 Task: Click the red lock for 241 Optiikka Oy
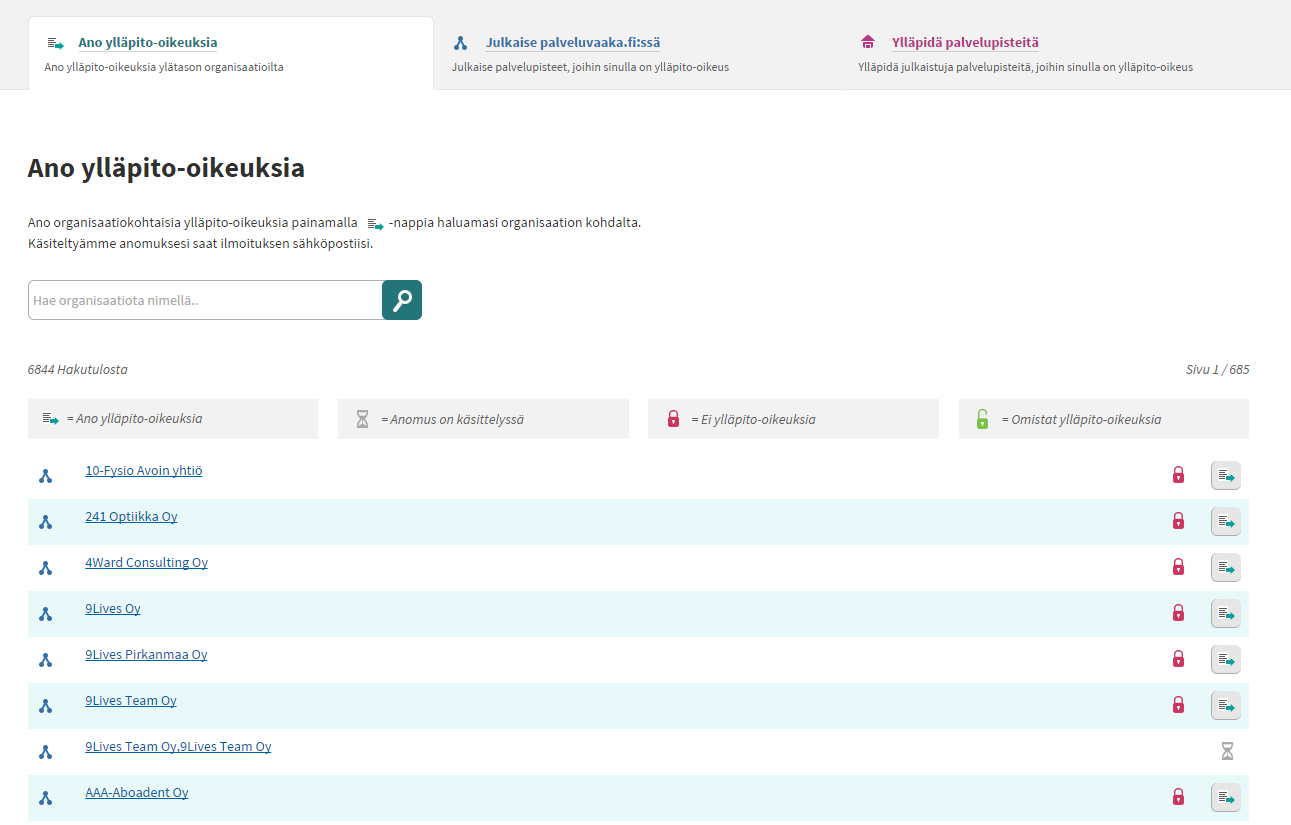[x=1178, y=521]
